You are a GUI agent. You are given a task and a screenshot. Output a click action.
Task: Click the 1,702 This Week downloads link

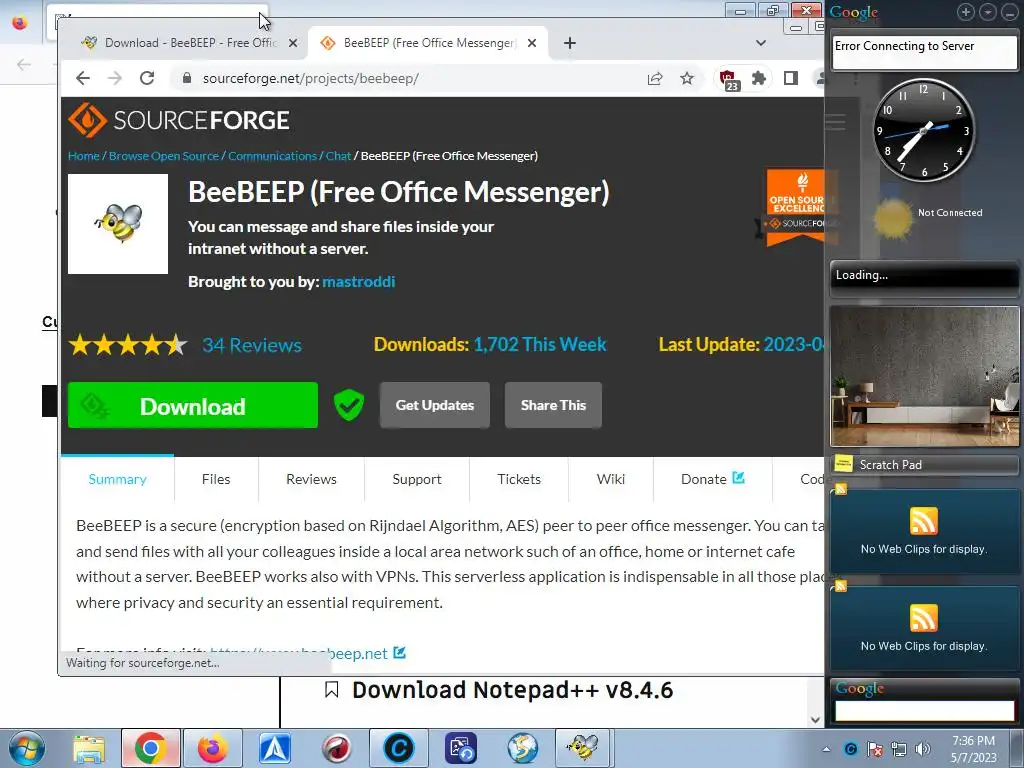point(540,344)
